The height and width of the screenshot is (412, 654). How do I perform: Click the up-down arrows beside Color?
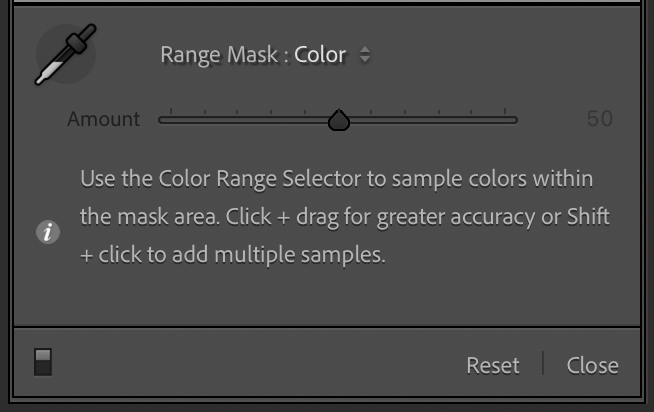tap(365, 56)
